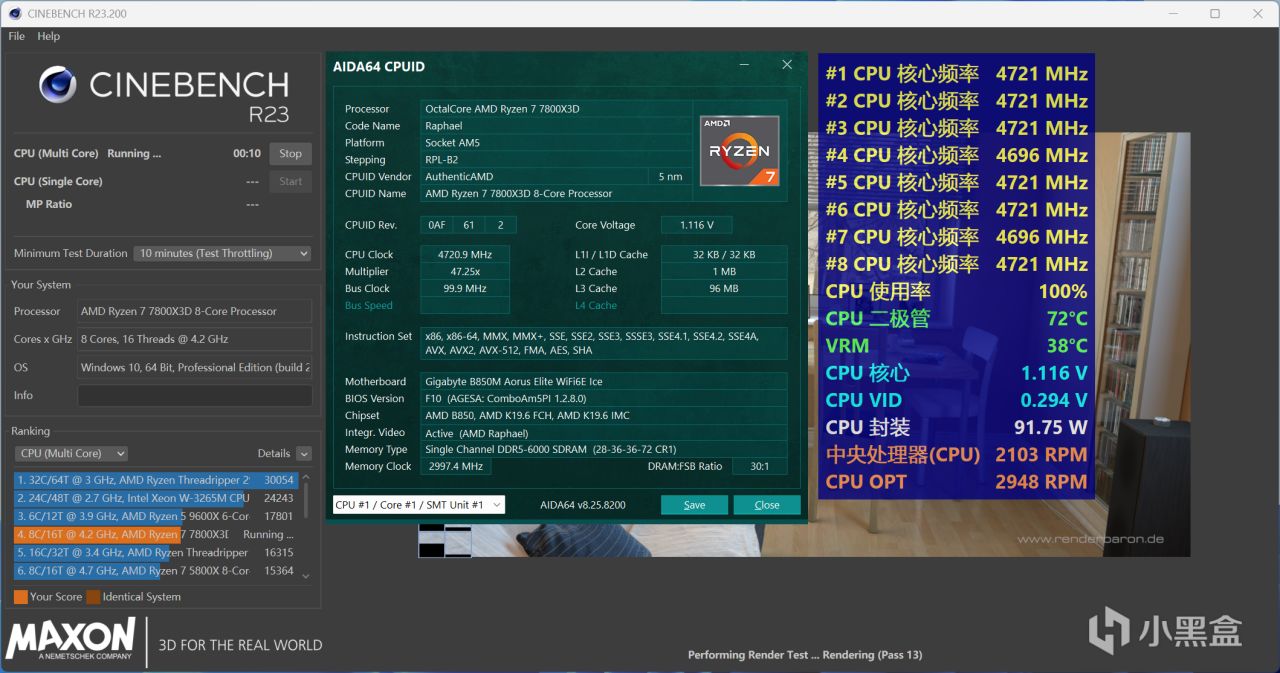Viewport: 1280px width, 673px height.
Task: Click the CPU OPT 2948 RPM reading
Action: (x=956, y=481)
